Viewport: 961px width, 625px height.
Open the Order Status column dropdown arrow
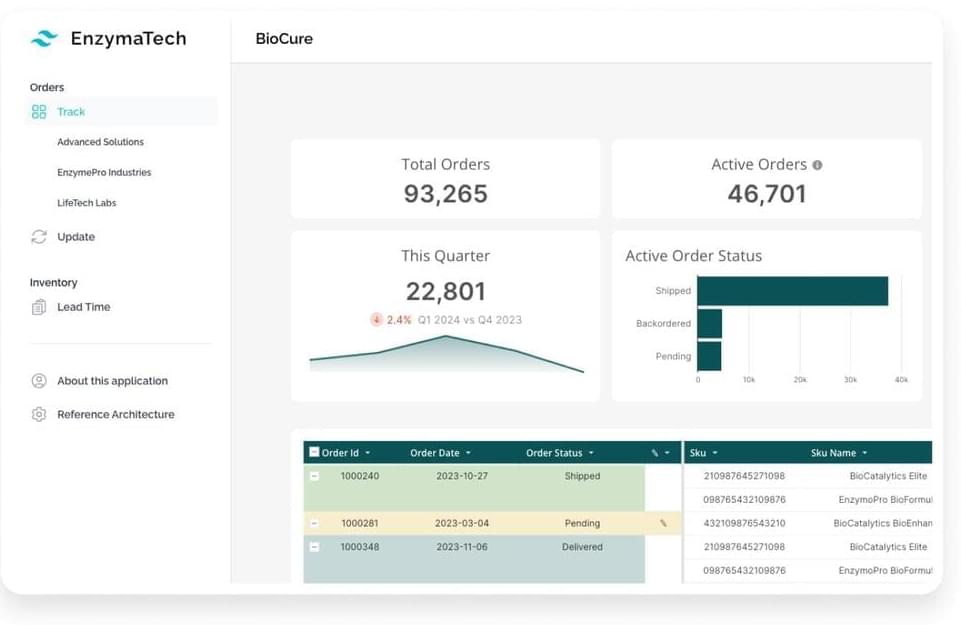point(591,453)
